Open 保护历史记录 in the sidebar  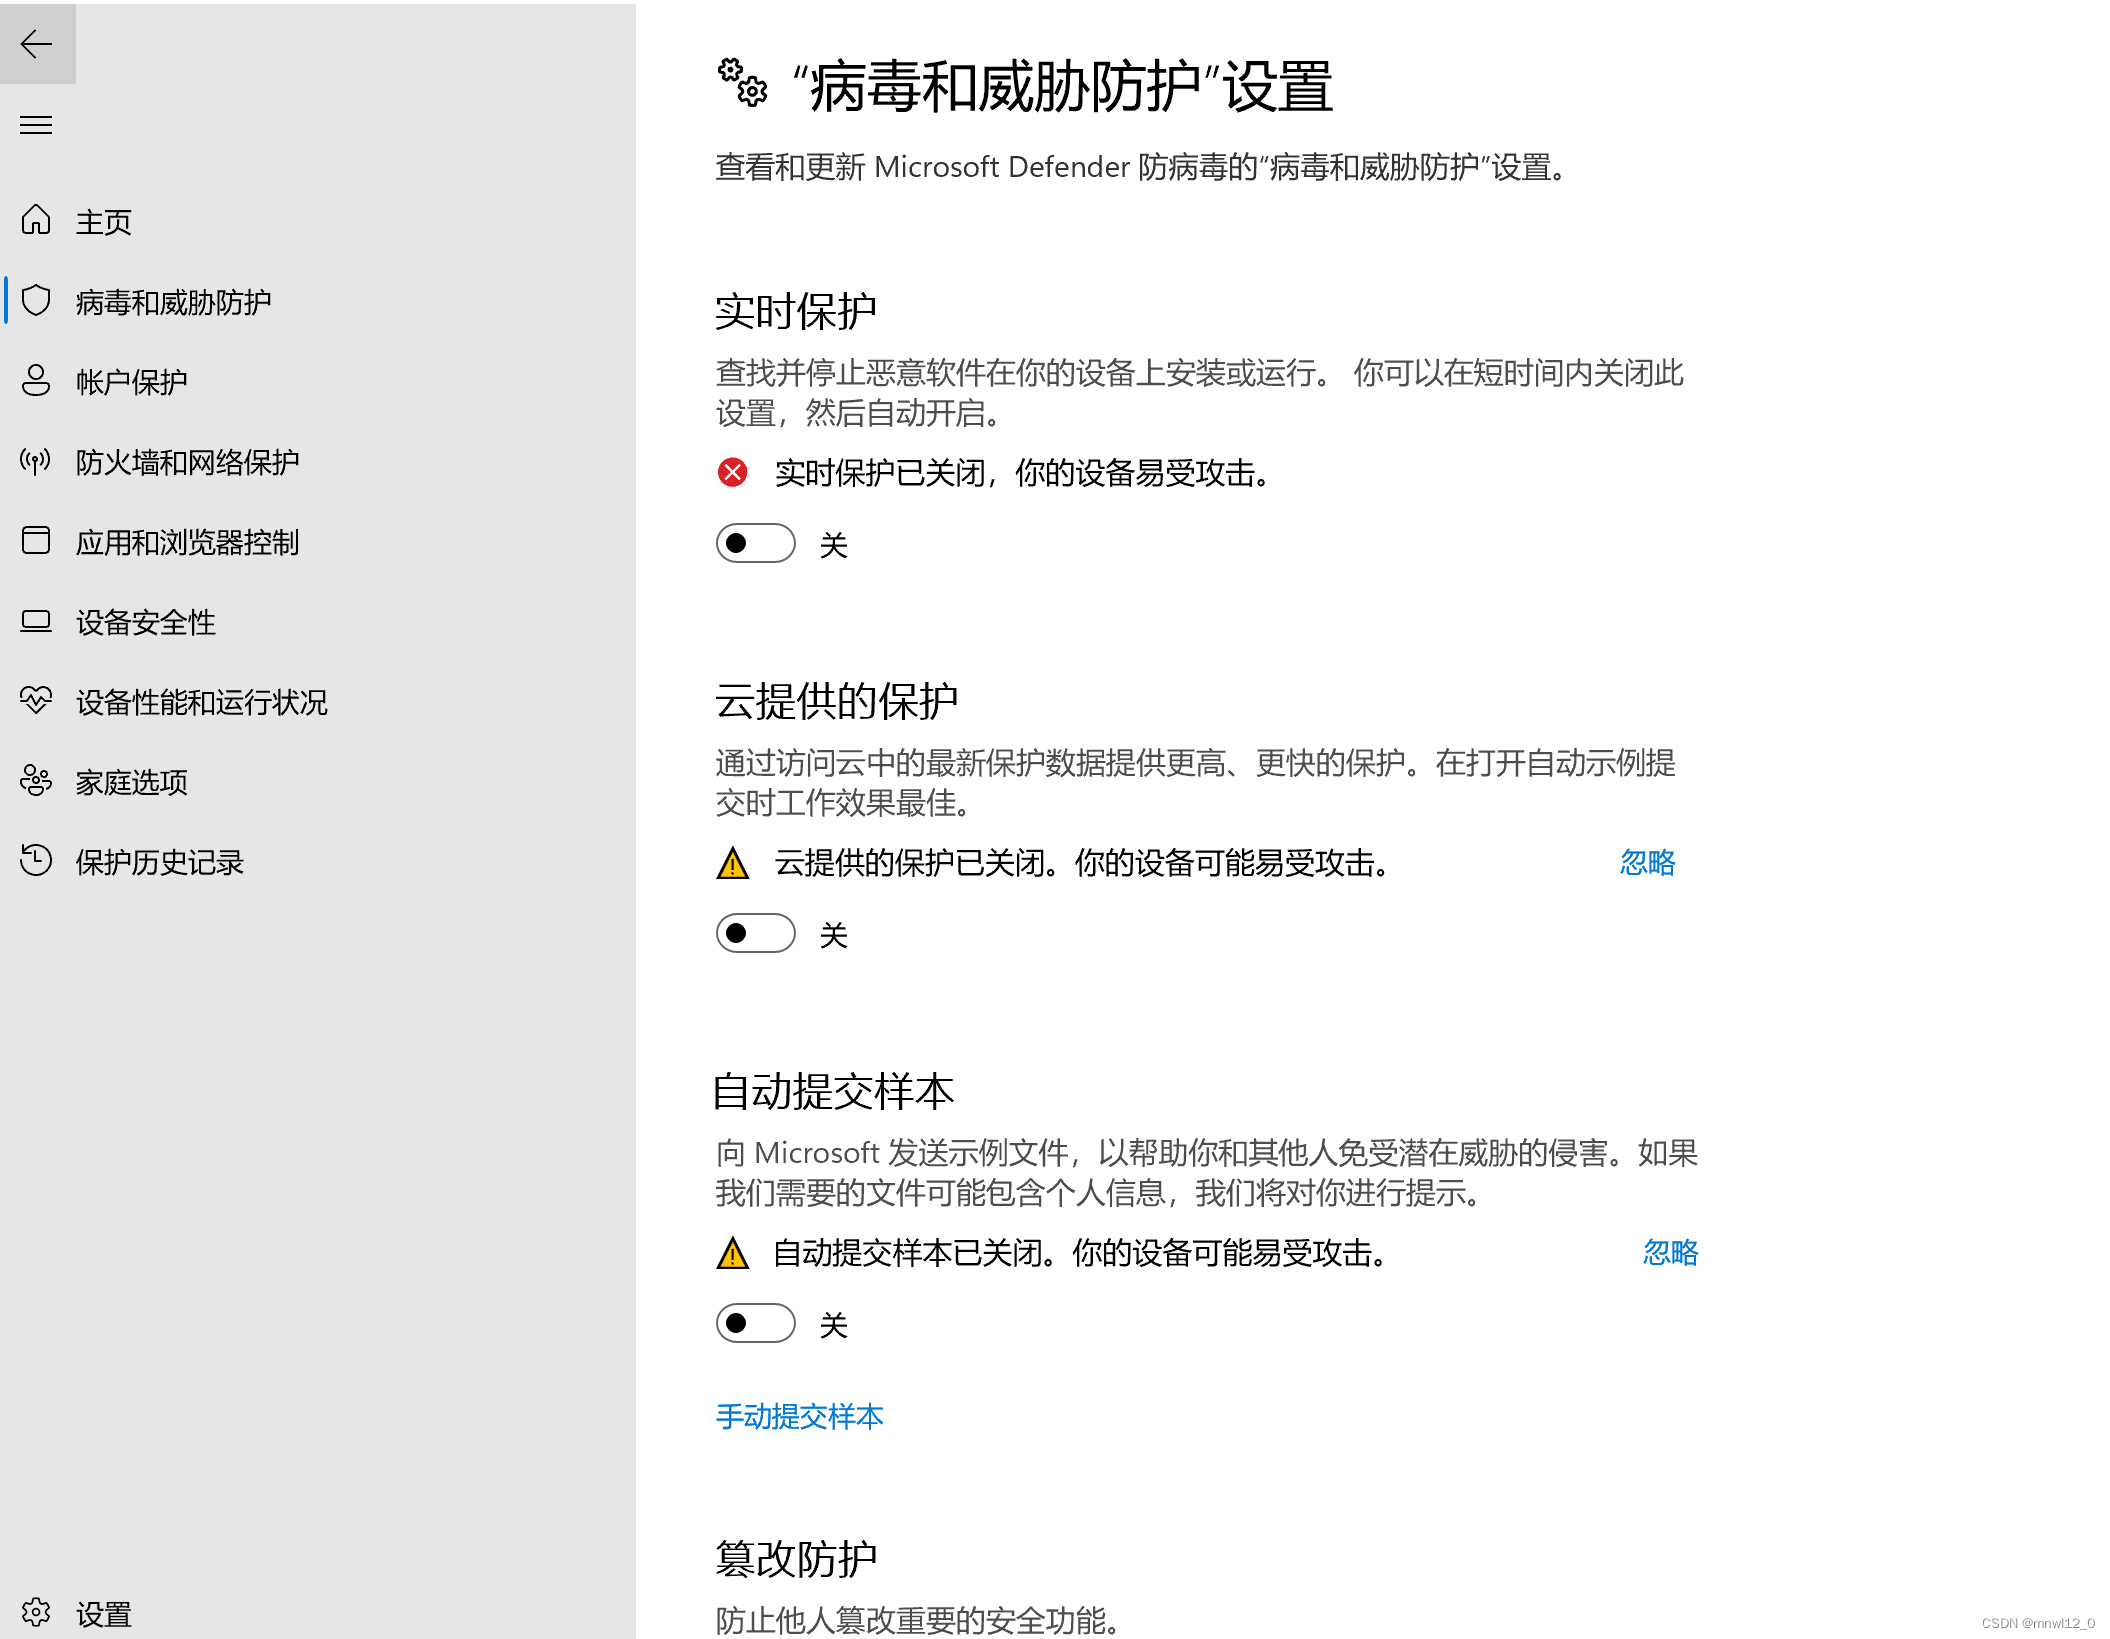[x=159, y=862]
